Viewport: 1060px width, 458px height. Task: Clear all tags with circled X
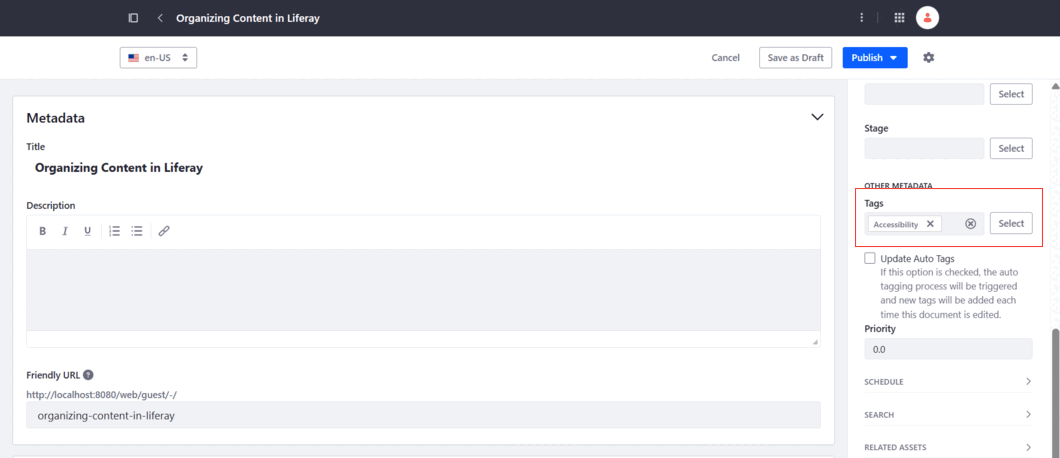coord(970,224)
